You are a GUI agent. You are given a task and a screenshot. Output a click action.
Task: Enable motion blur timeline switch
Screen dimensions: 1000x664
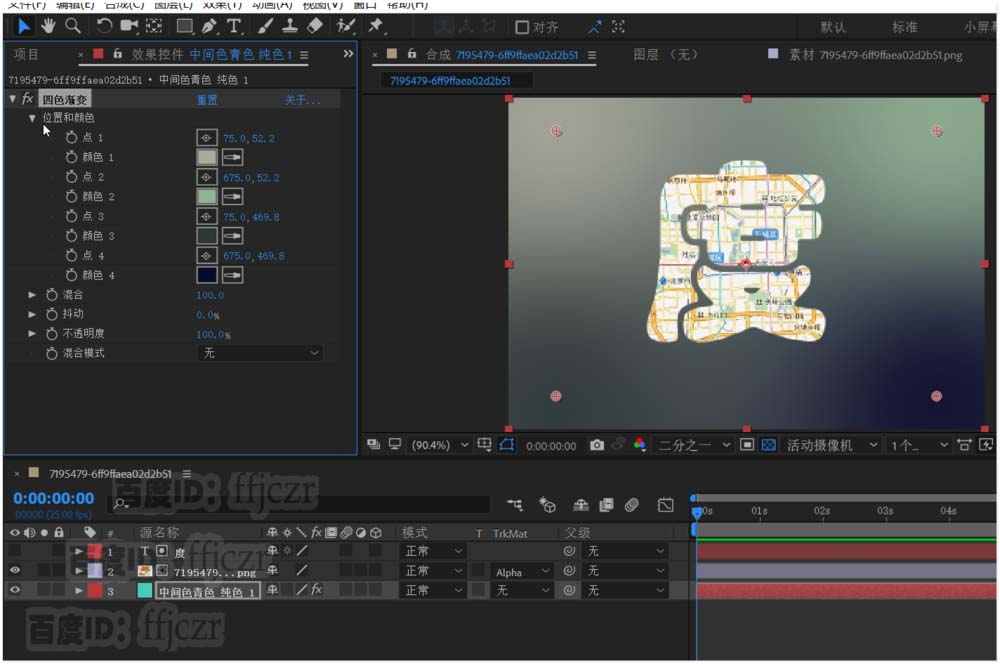[x=631, y=505]
